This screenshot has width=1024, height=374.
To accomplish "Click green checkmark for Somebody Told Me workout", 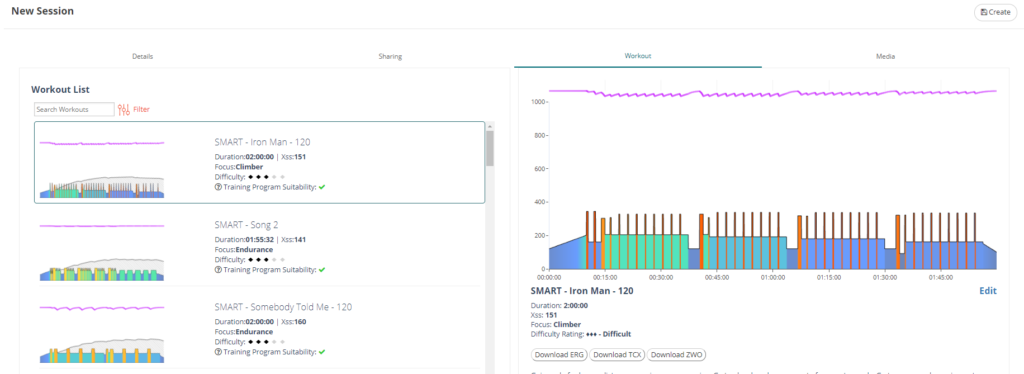I will 322,352.
